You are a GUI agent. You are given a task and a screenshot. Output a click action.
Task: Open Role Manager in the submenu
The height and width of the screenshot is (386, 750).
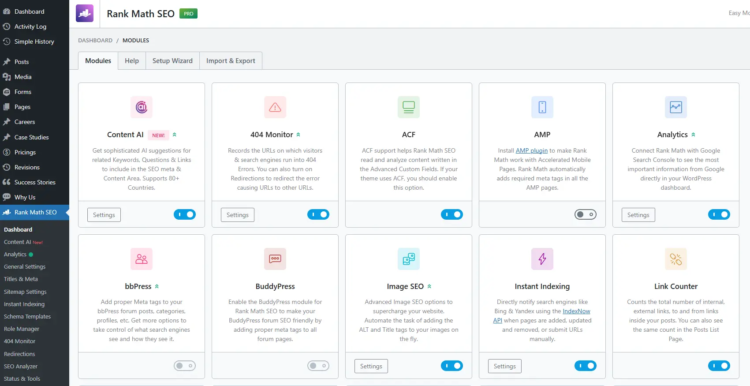point(21,329)
